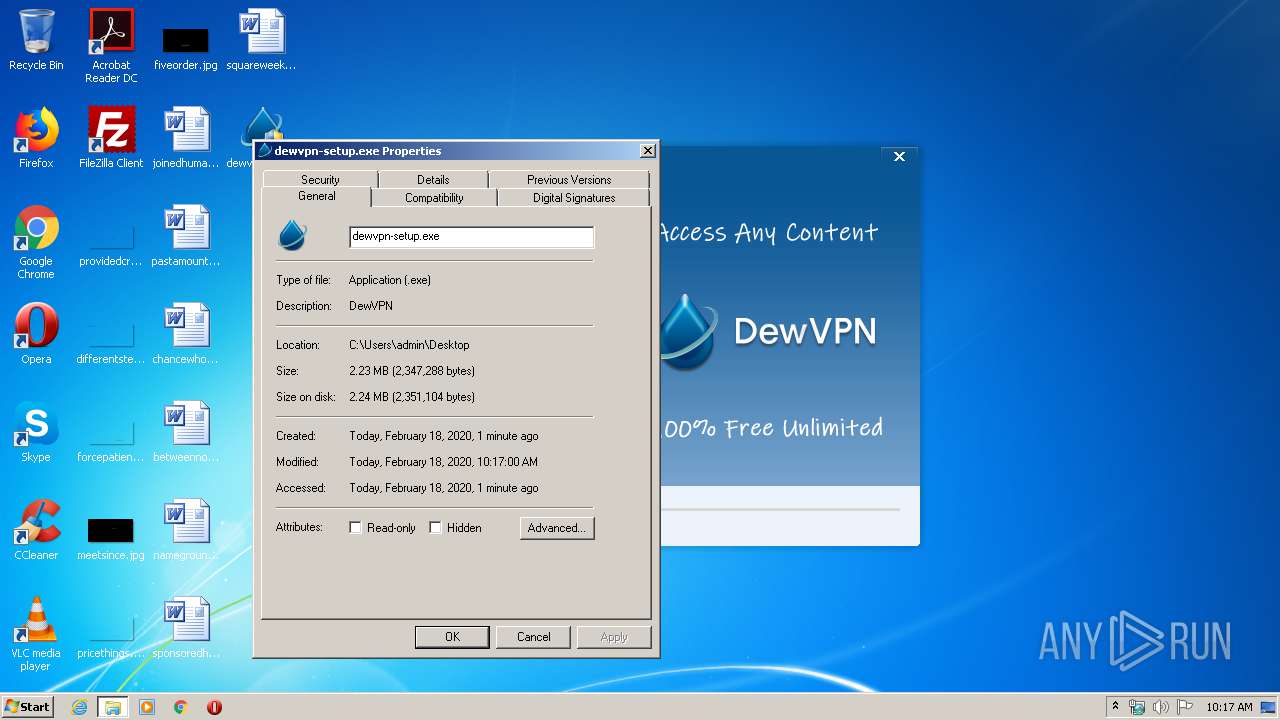Viewport: 1280px width, 720px height.
Task: Open Internet Explorer from taskbar
Action: click(79, 707)
